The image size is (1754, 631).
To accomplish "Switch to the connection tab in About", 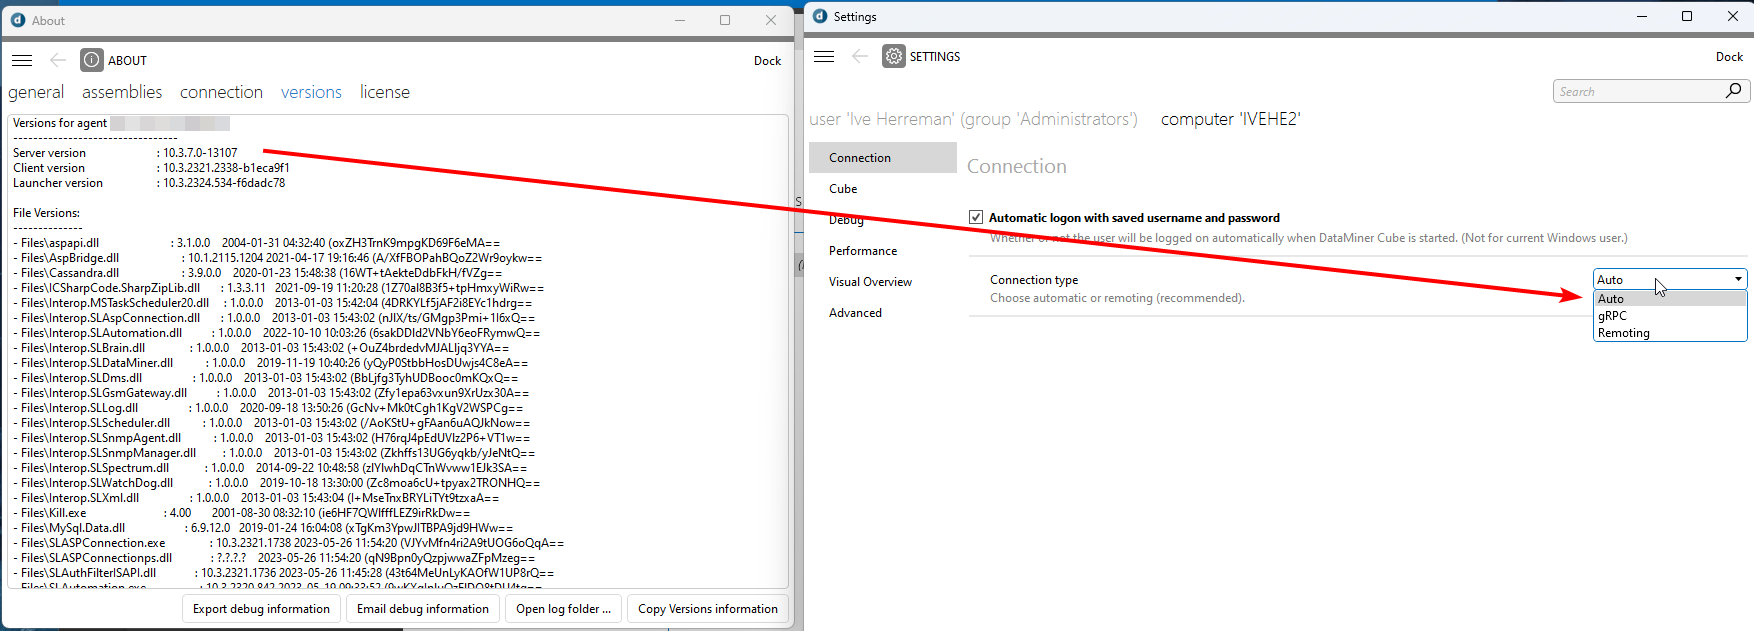I will (221, 92).
